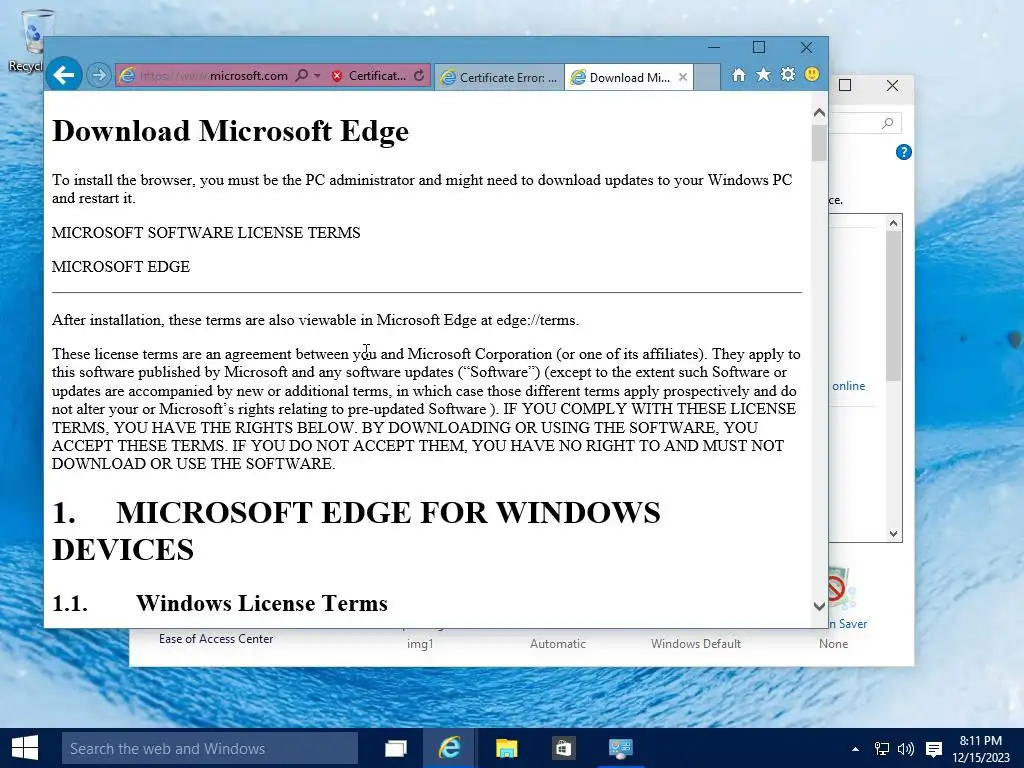Open the Store from the taskbar
The height and width of the screenshot is (768, 1024).
[563, 748]
